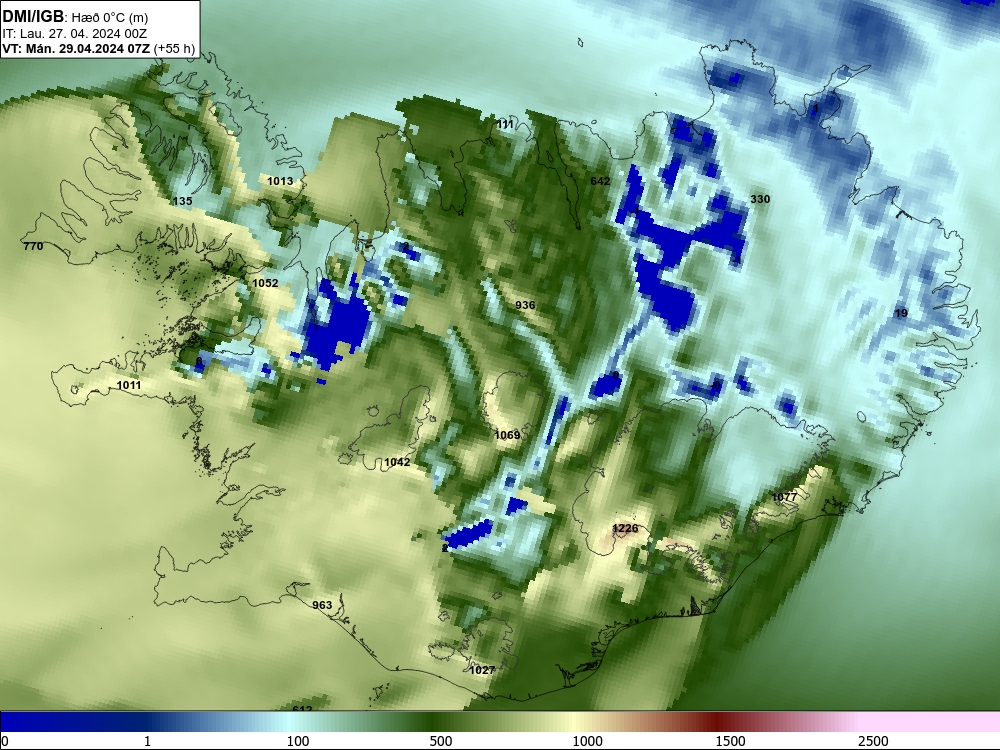Click the 770 height value on map
This screenshot has height=750, width=1000.
33,246
